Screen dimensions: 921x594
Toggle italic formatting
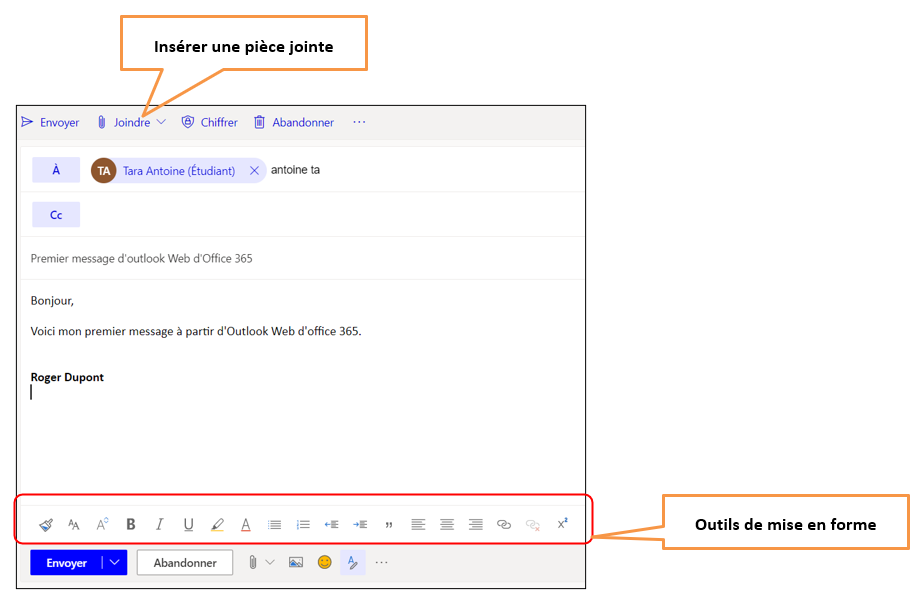pos(159,524)
